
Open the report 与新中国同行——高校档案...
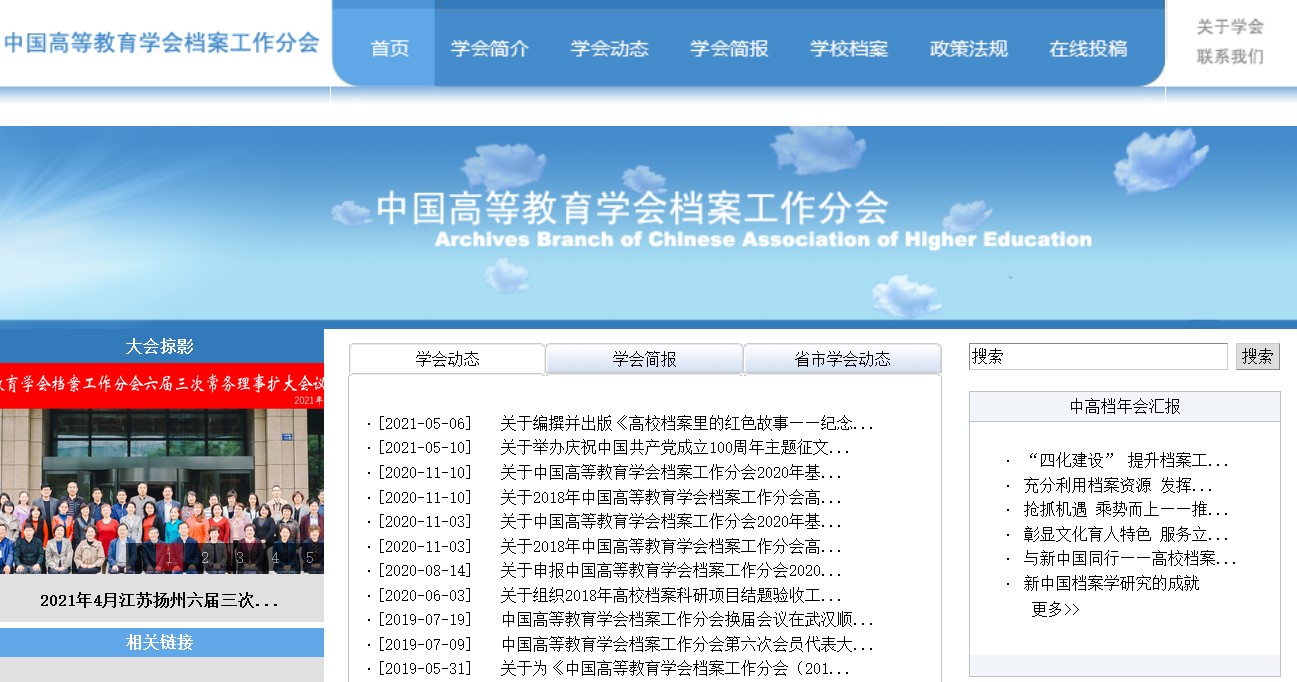[x=1130, y=559]
